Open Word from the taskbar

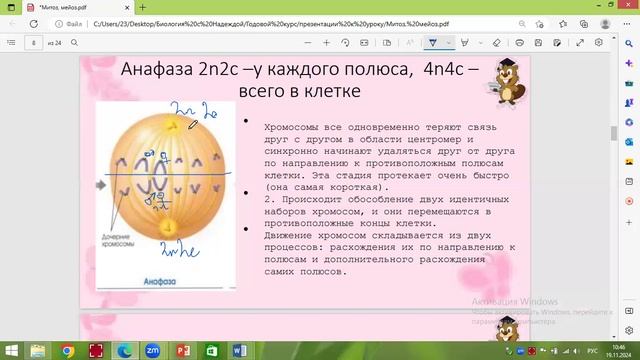tap(240, 351)
